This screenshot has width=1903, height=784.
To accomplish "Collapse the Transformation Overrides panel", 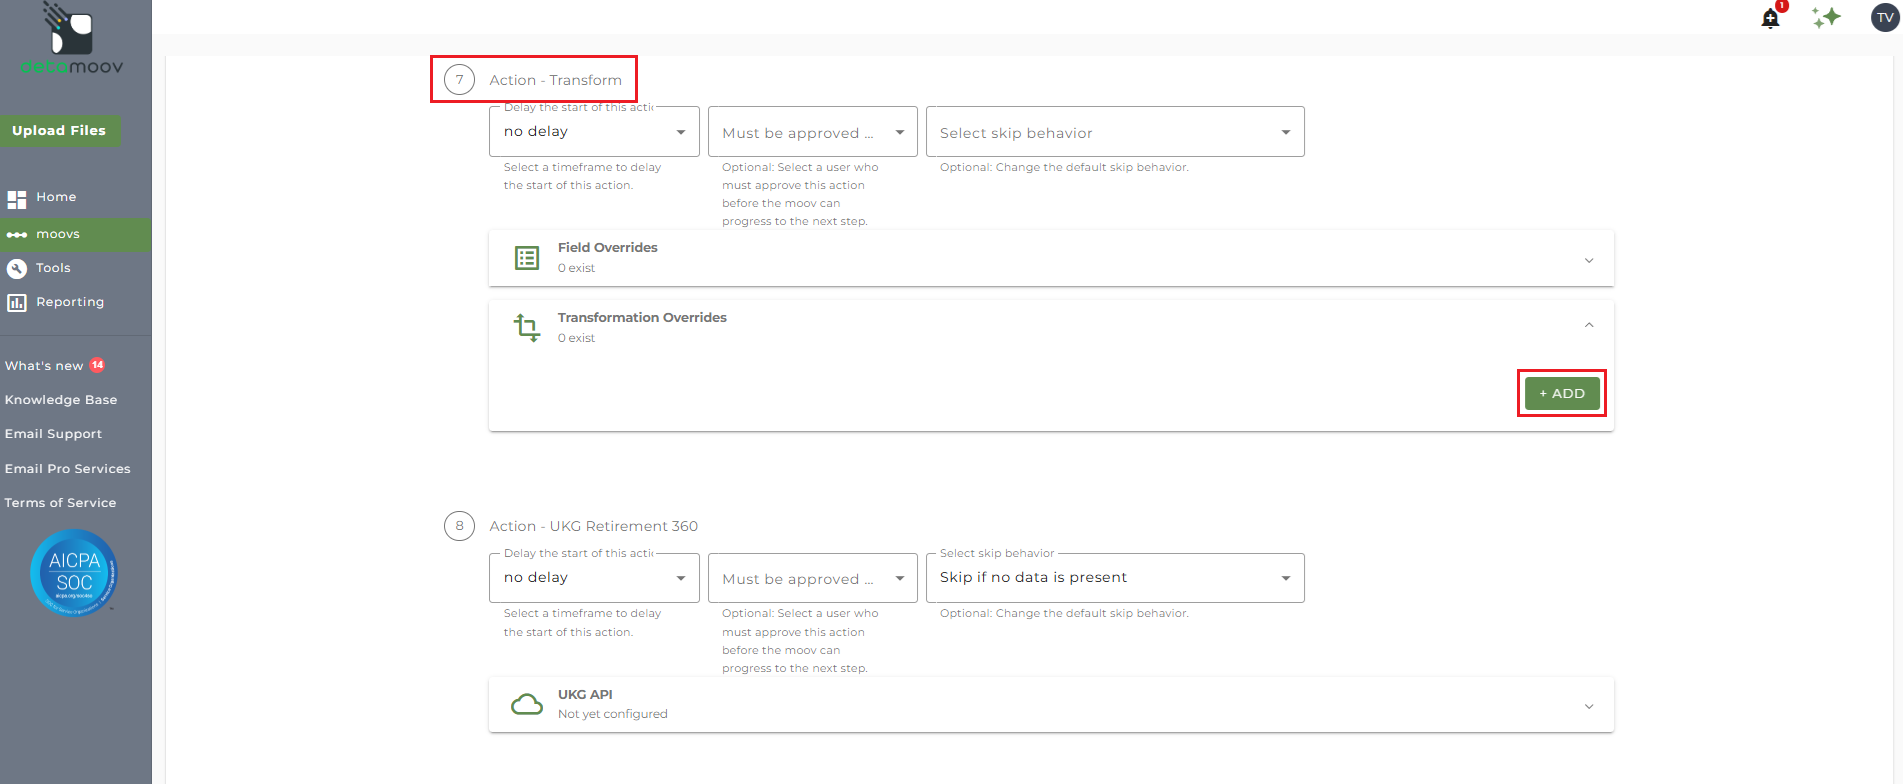I will [x=1588, y=325].
